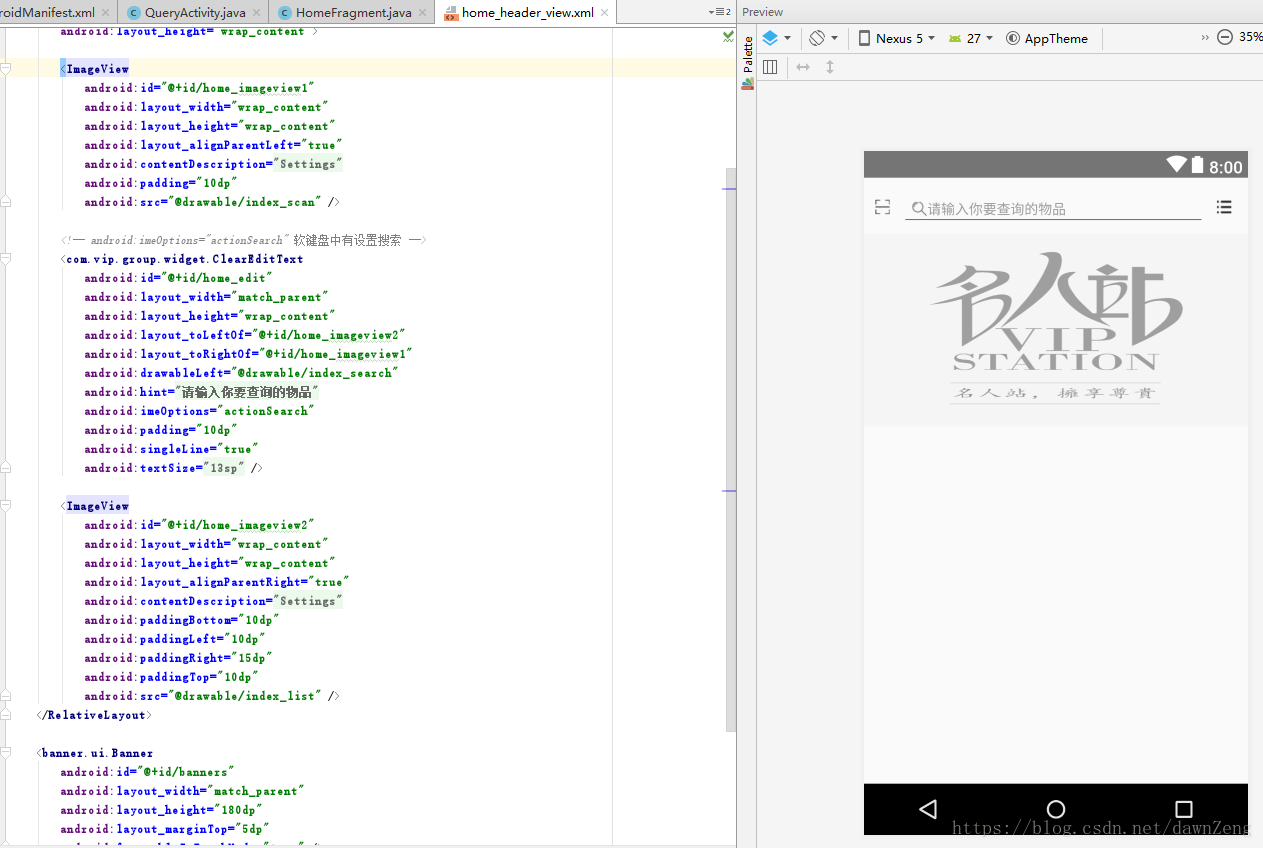Collapse the ClearEditText tag fold marker
The image size is (1263, 848).
point(6,259)
